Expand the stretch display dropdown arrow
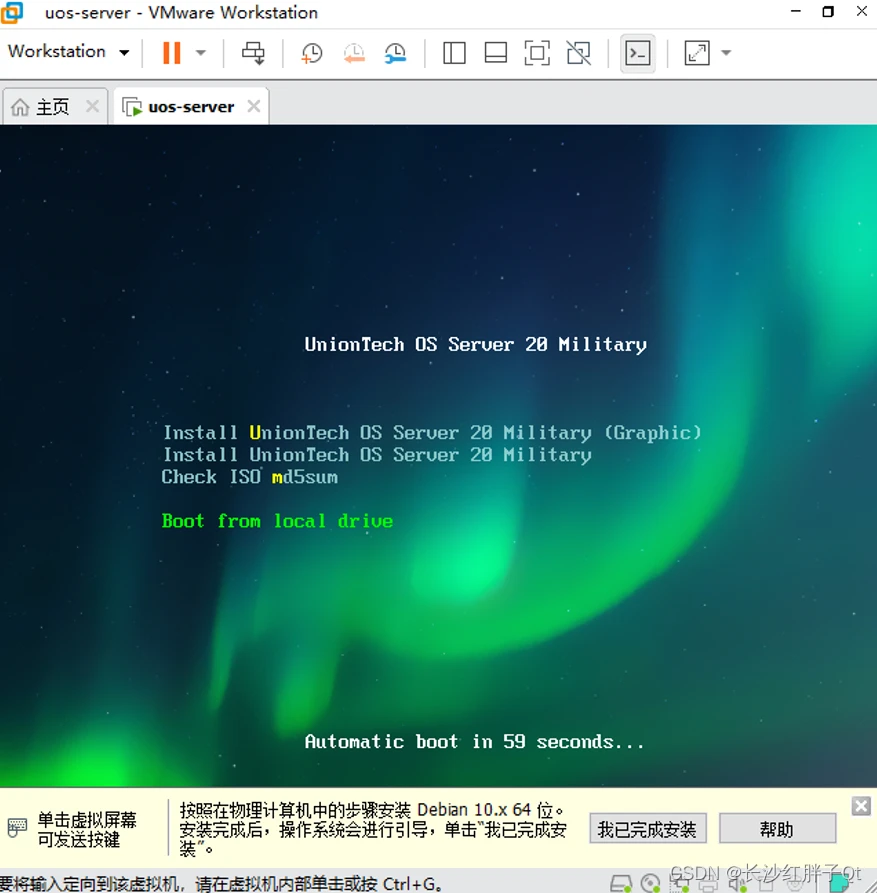 [726, 53]
